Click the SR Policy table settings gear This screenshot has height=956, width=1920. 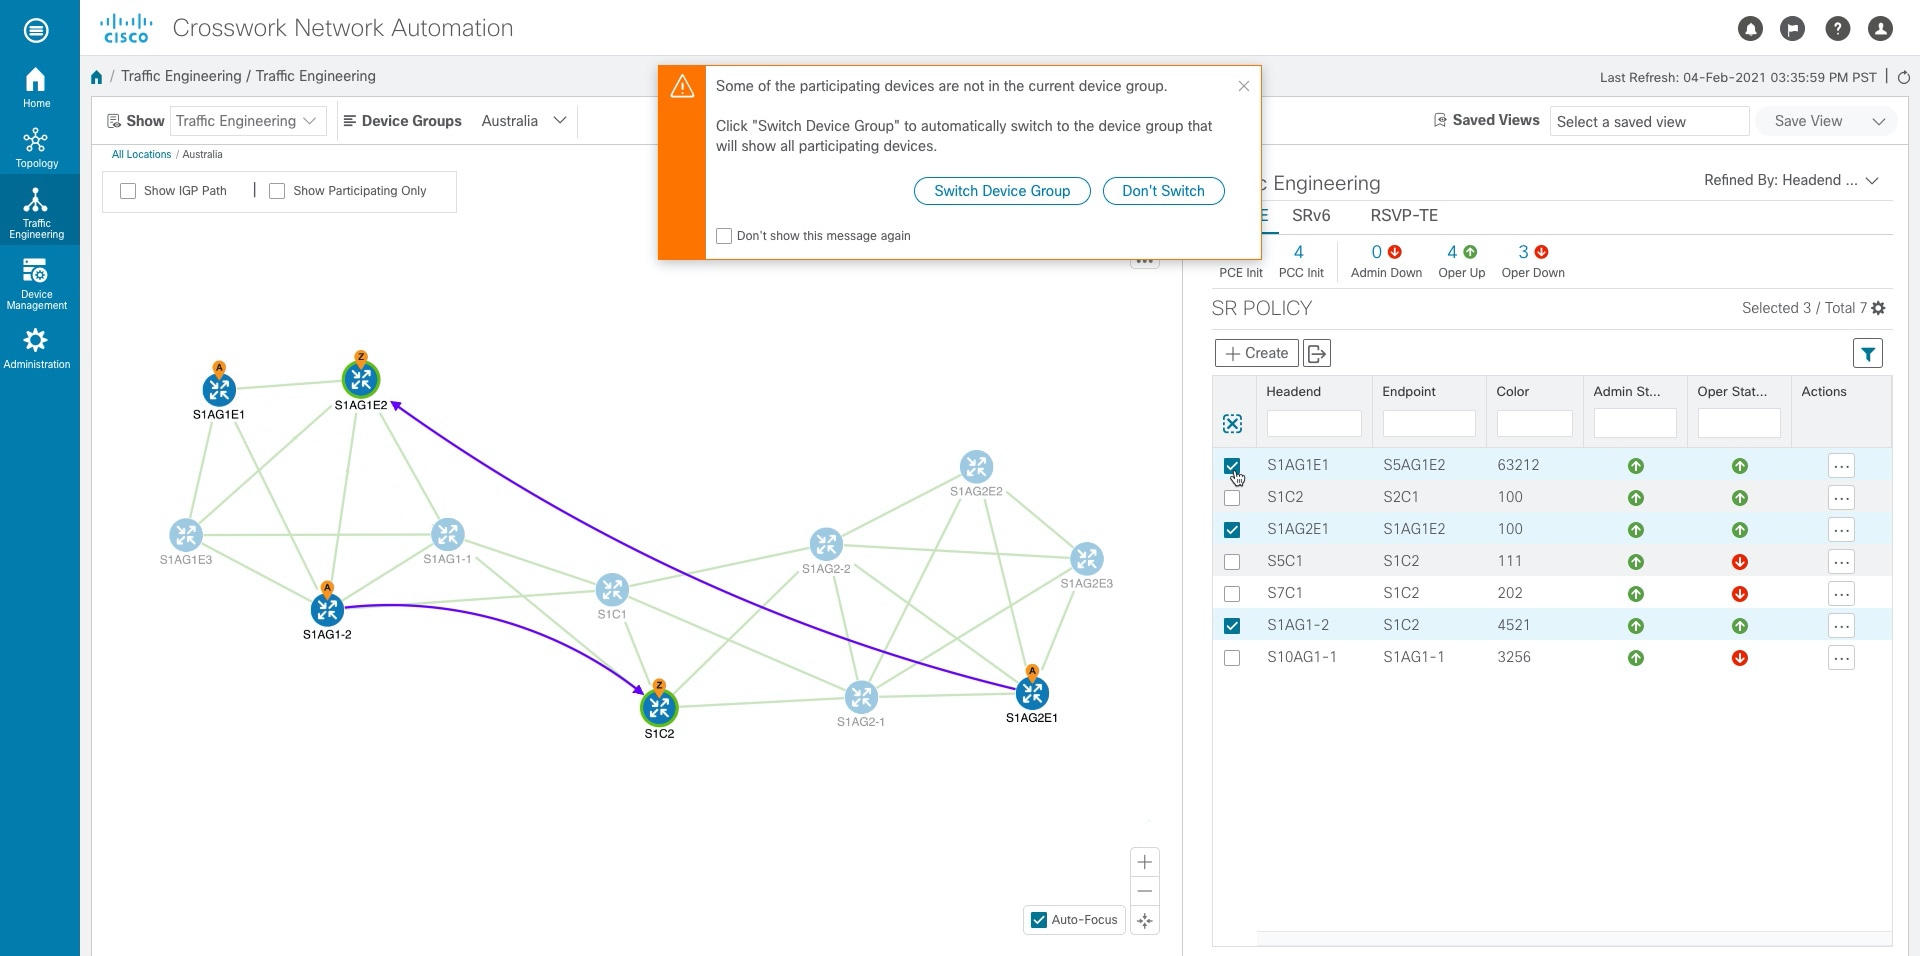pos(1878,308)
